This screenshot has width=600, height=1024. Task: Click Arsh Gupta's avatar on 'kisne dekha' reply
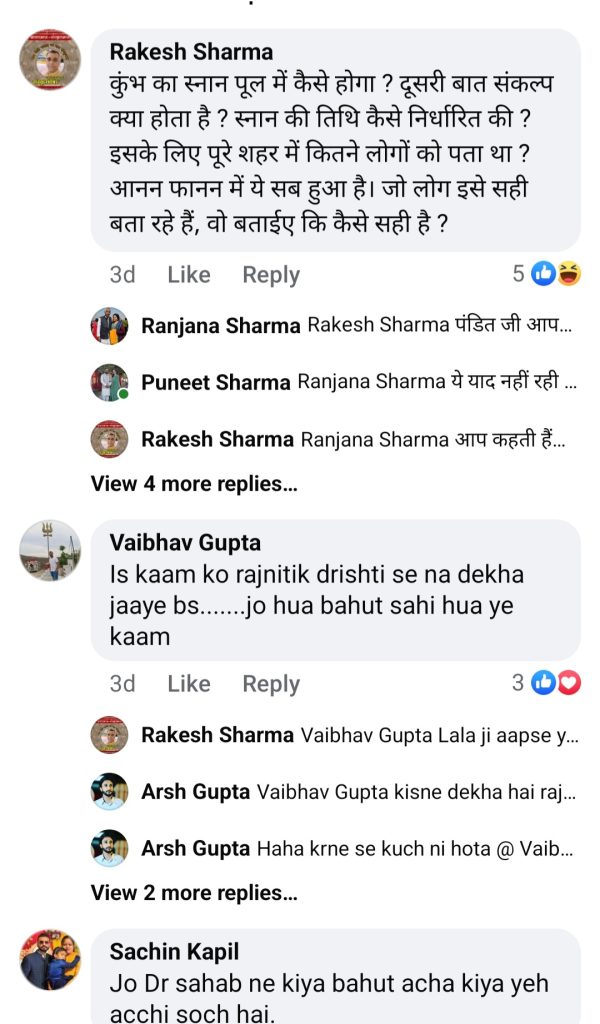pos(109,791)
